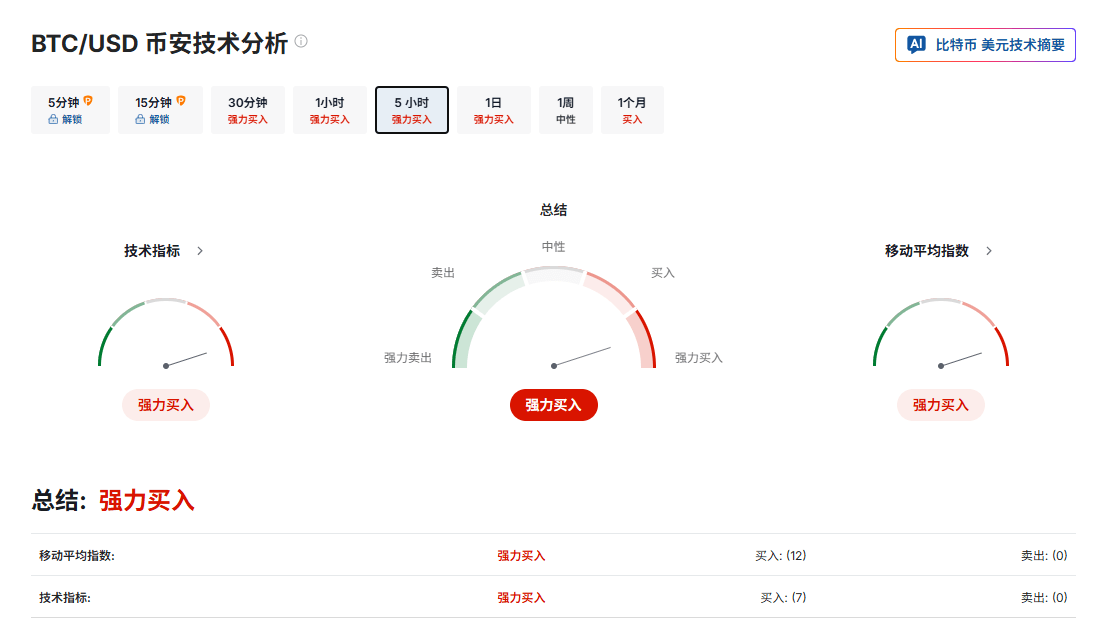The width and height of the screenshot is (1108, 628).
Task: Click the 移动平均指数: row label
Action: tap(77, 555)
